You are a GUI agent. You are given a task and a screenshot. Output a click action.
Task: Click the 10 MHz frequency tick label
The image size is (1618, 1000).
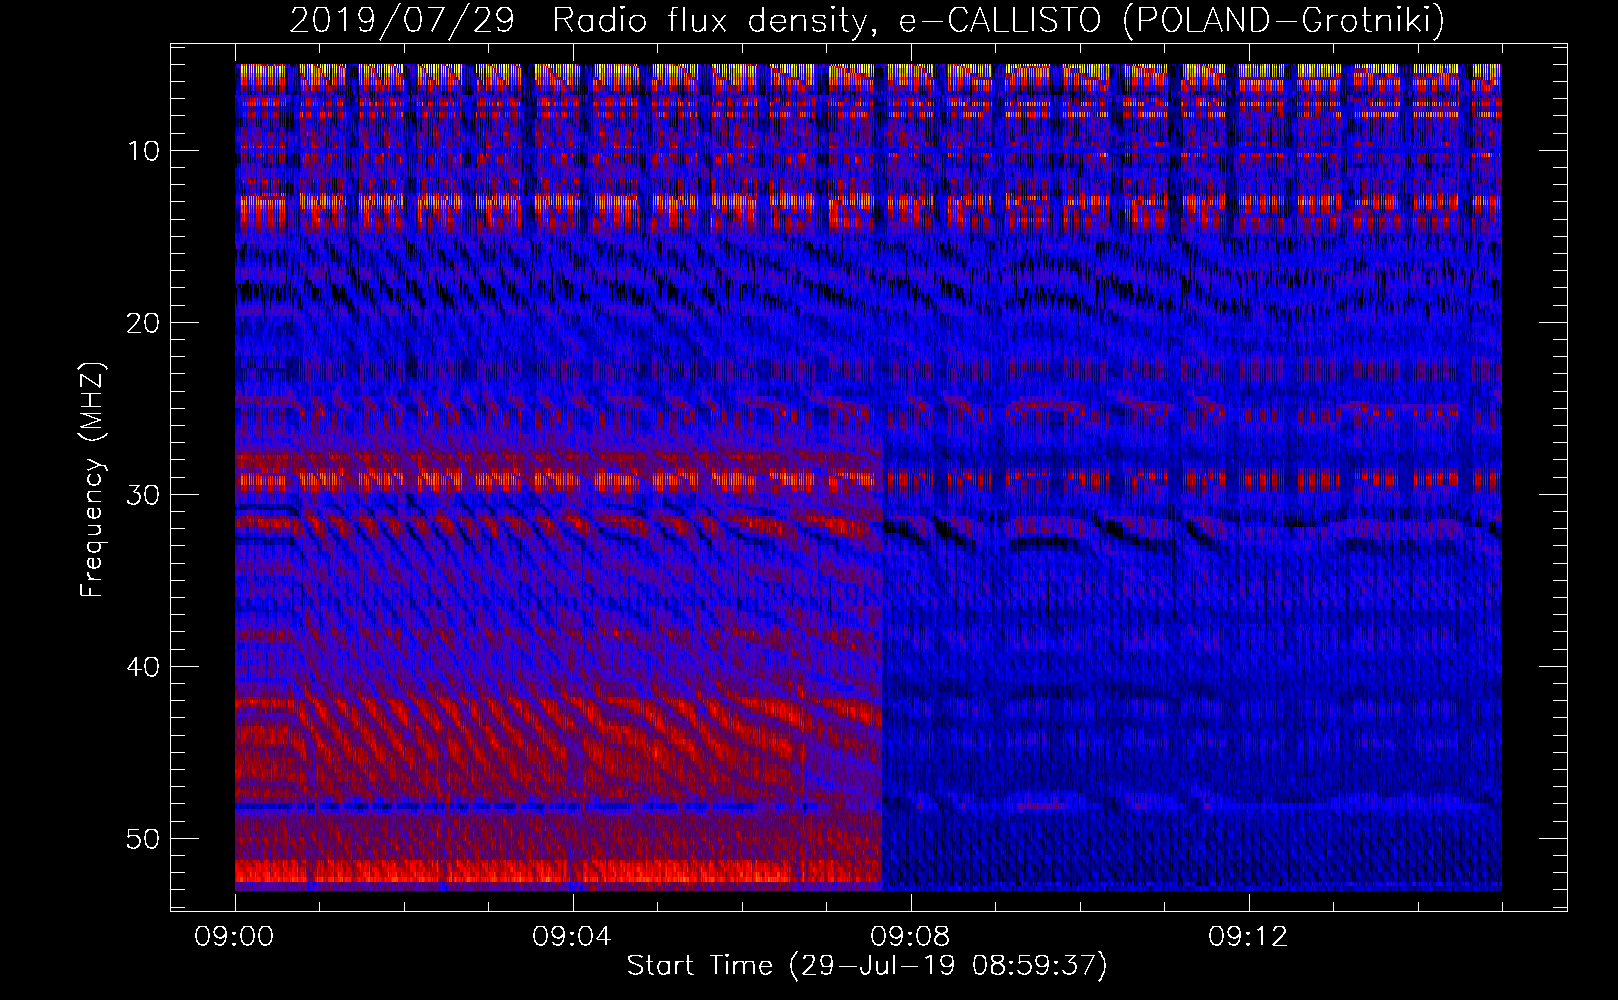point(144,151)
